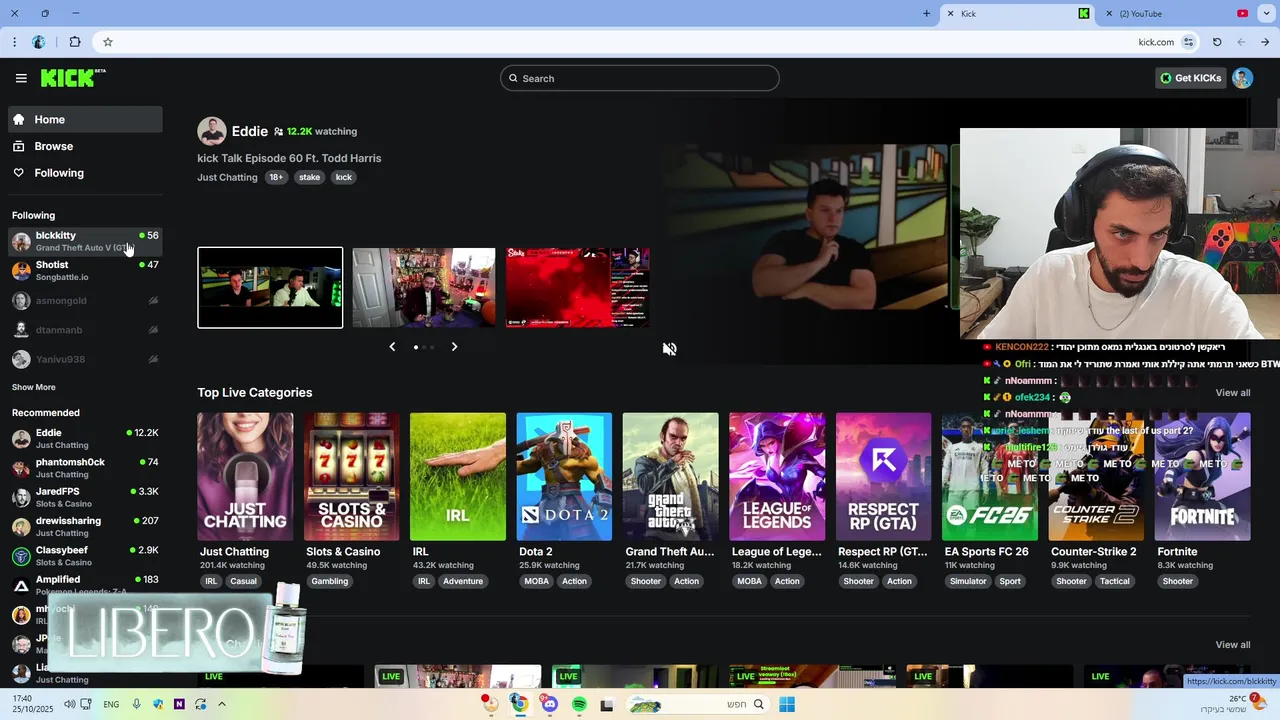Screen dimensions: 1280x720
Task: Click Gambling tag under Slots & Casino
Action: (x=329, y=581)
